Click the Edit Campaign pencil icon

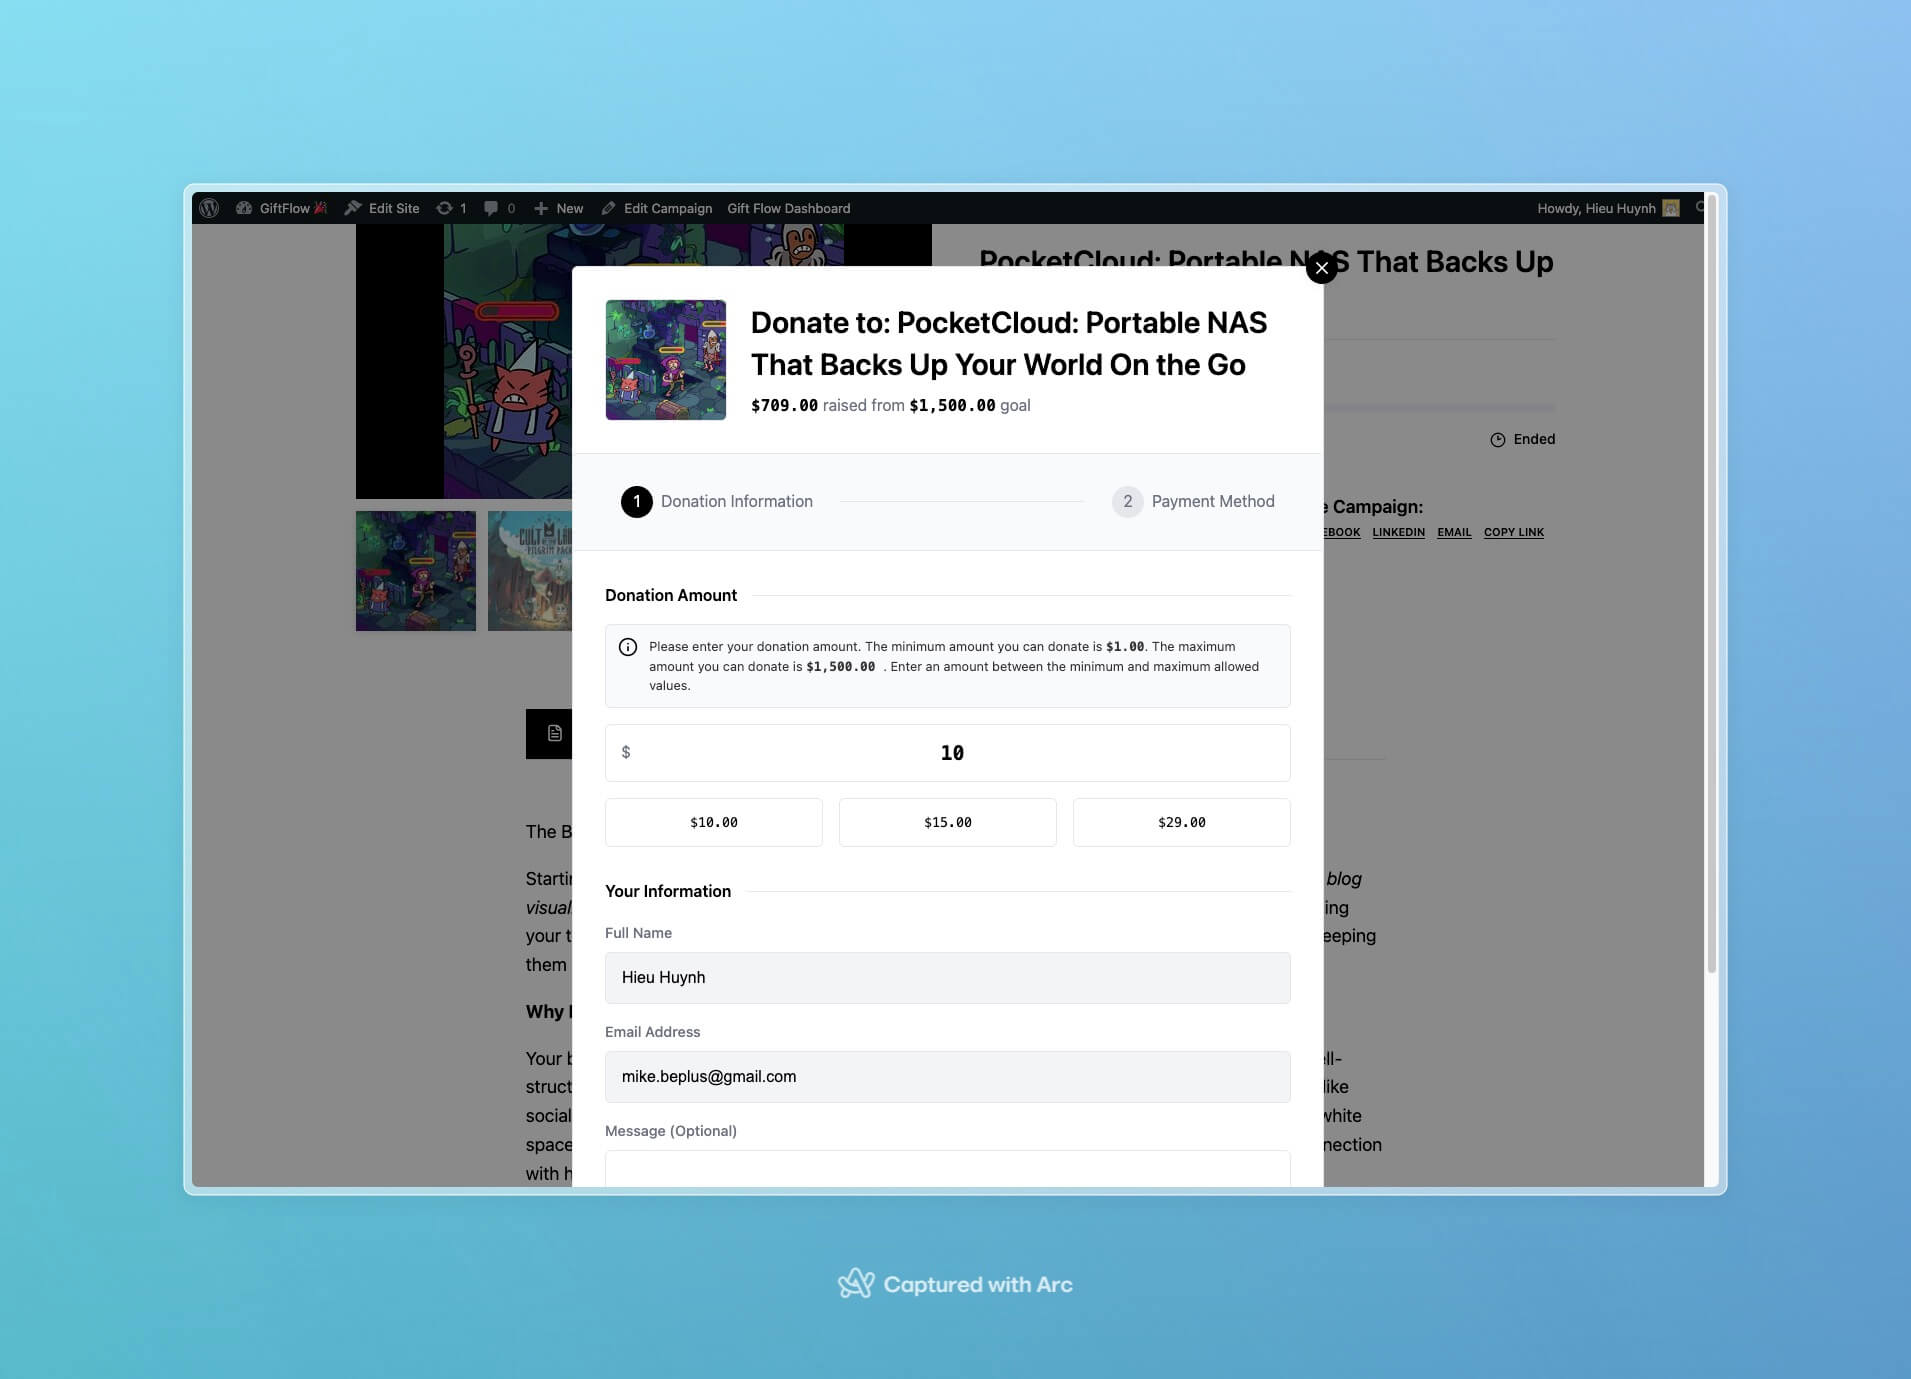point(608,208)
